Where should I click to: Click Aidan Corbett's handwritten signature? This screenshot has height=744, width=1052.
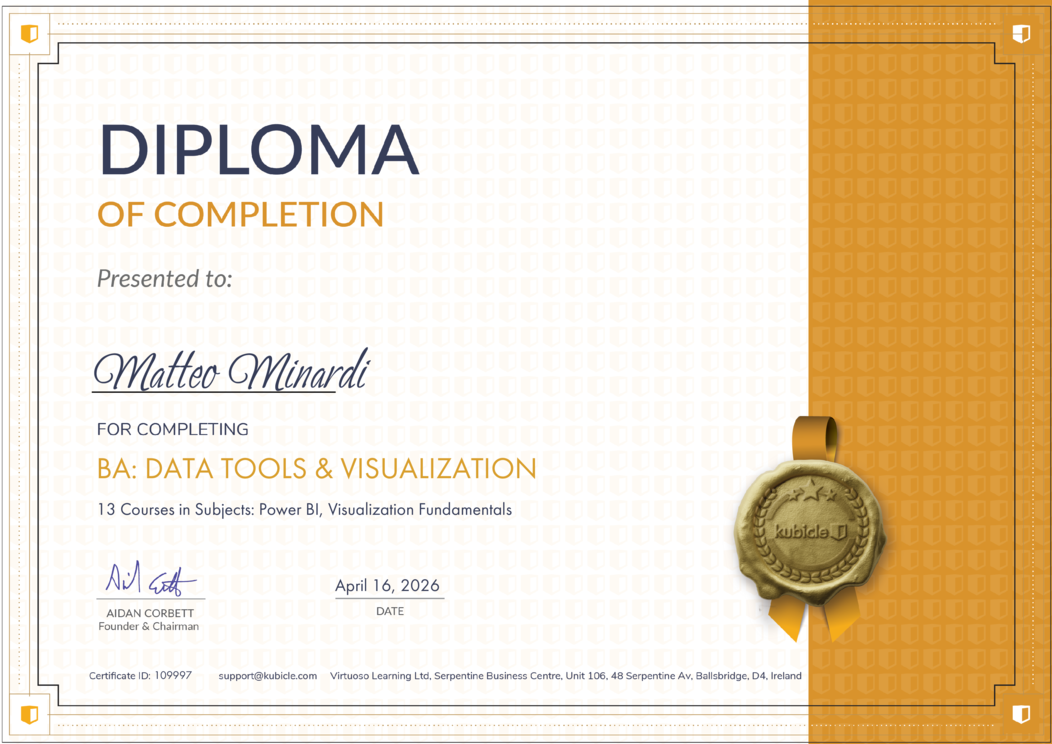point(151,580)
